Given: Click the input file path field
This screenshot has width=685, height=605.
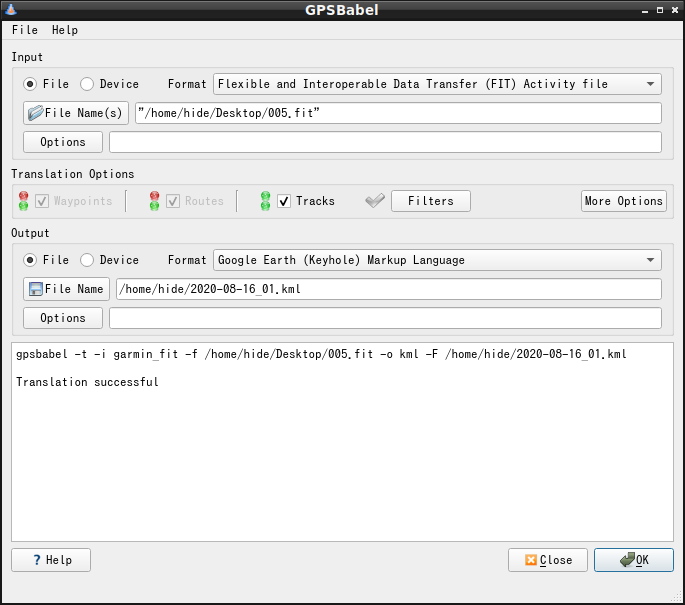Looking at the screenshot, I should 398,113.
